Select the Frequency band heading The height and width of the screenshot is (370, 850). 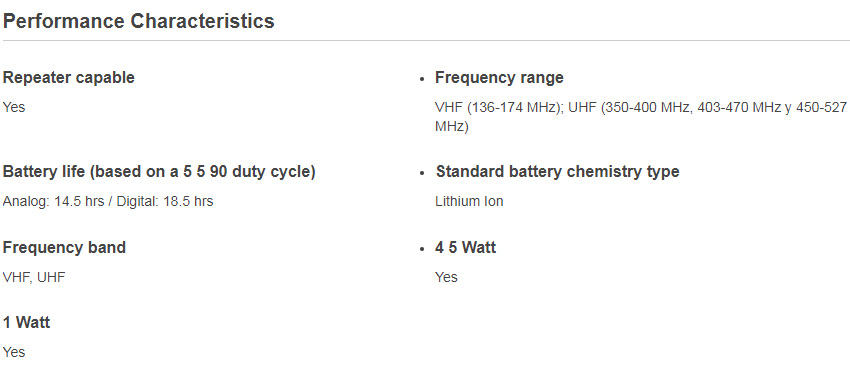[x=65, y=248]
